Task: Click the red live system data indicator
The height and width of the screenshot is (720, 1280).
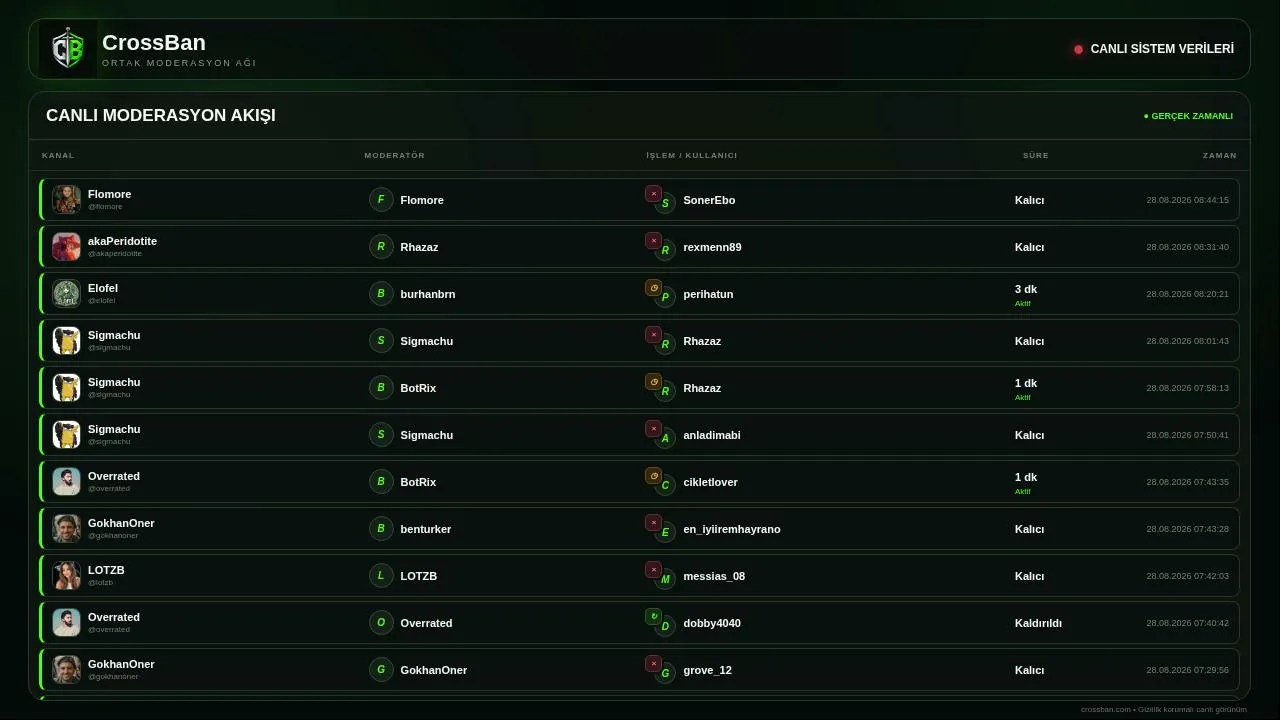Action: 1078,49
